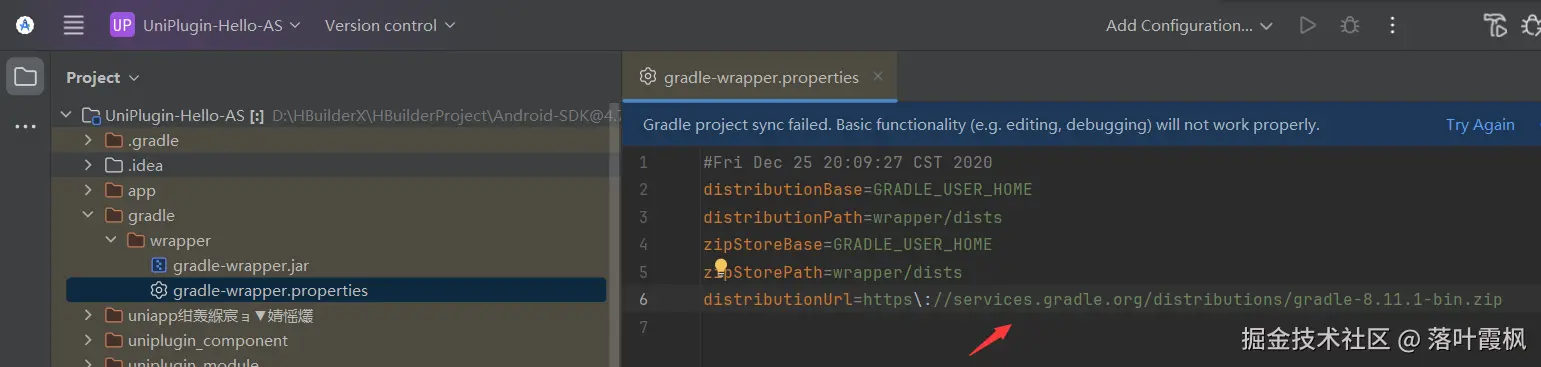The width and height of the screenshot is (1541, 367).
Task: Click the Android Studio logo icon
Action: [25, 25]
